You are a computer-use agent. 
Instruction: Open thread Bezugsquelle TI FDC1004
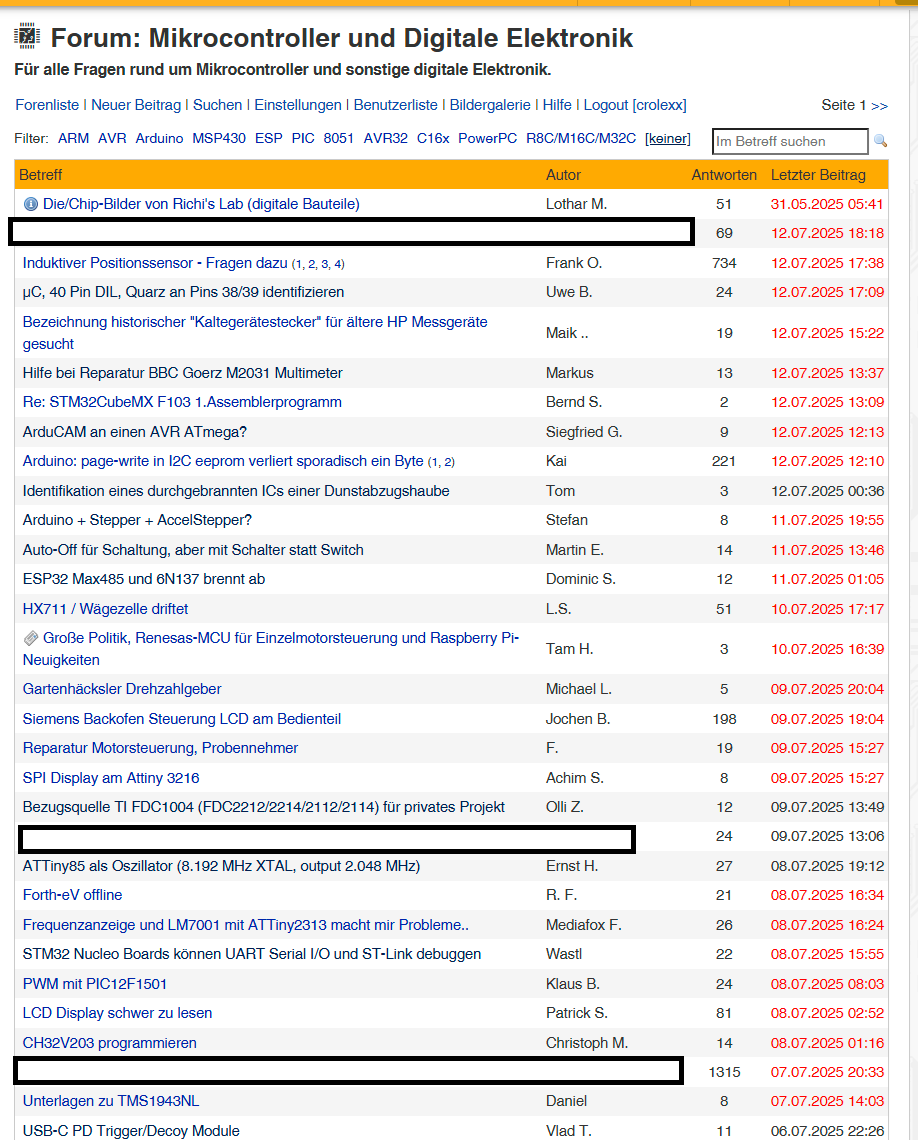(264, 807)
